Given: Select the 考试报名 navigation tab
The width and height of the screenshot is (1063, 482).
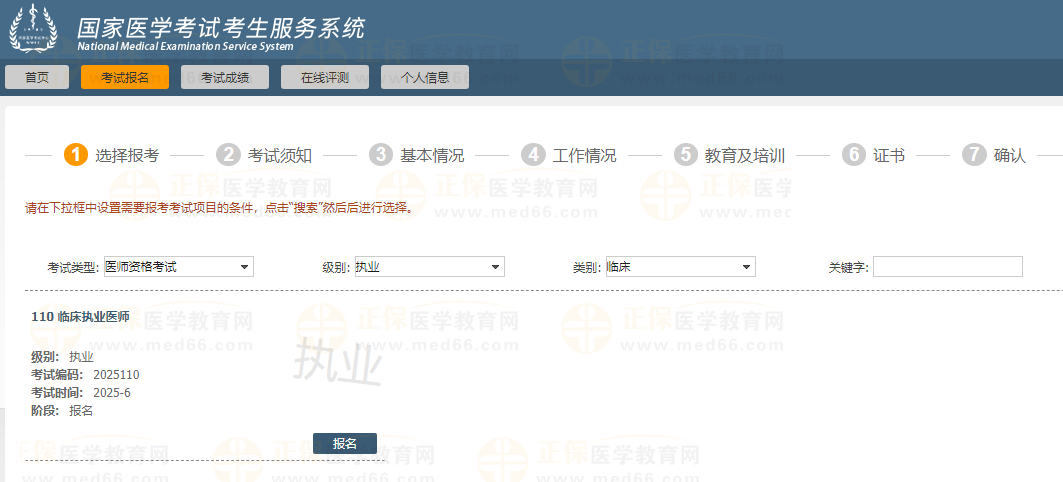Looking at the screenshot, I should click(x=125, y=77).
